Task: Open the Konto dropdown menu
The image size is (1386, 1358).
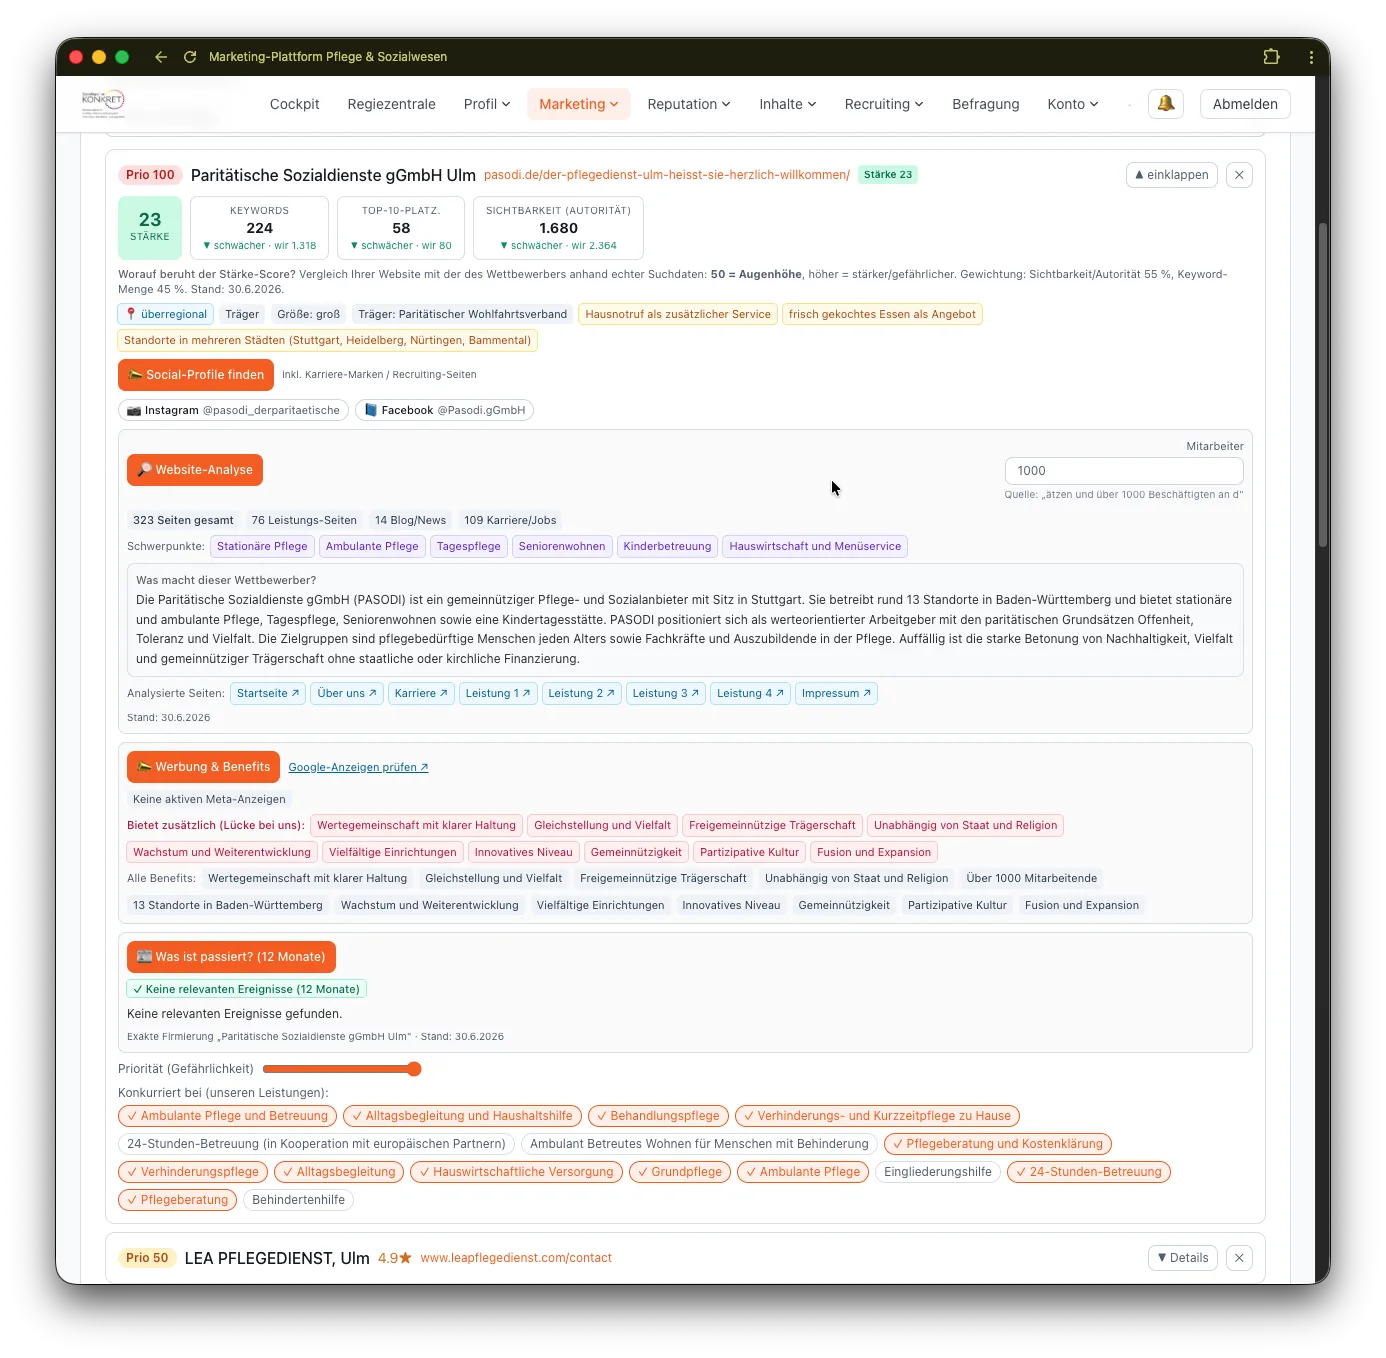Action: (x=1073, y=104)
